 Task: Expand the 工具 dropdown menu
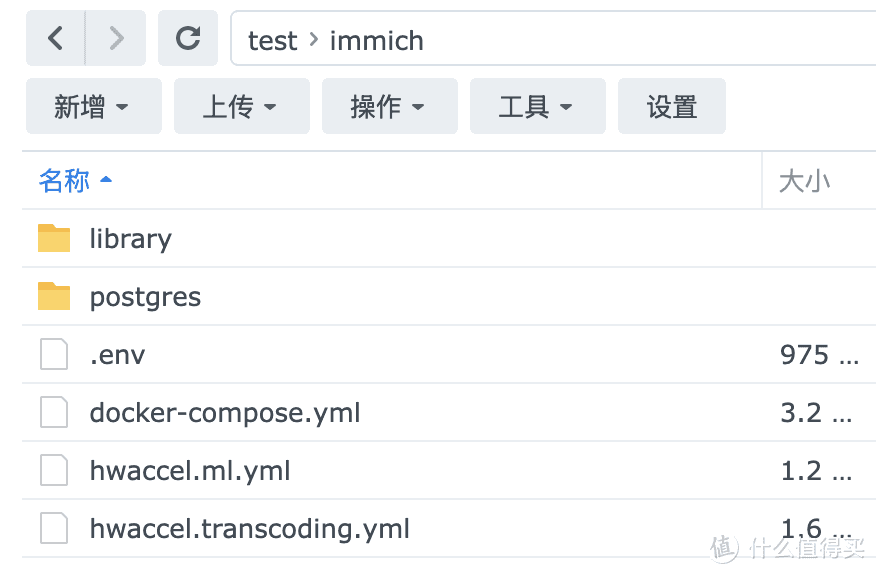(538, 106)
